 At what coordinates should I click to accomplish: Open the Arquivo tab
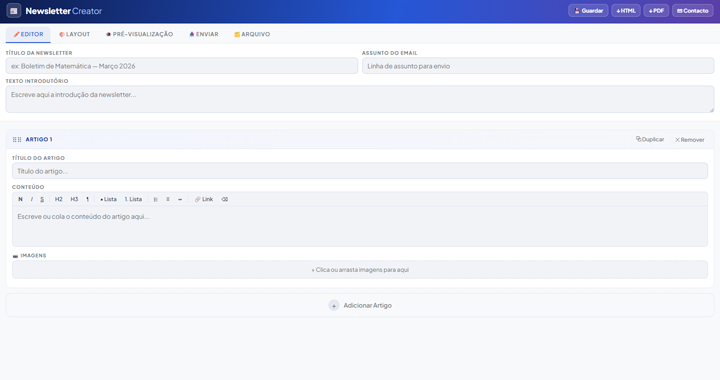click(252, 34)
